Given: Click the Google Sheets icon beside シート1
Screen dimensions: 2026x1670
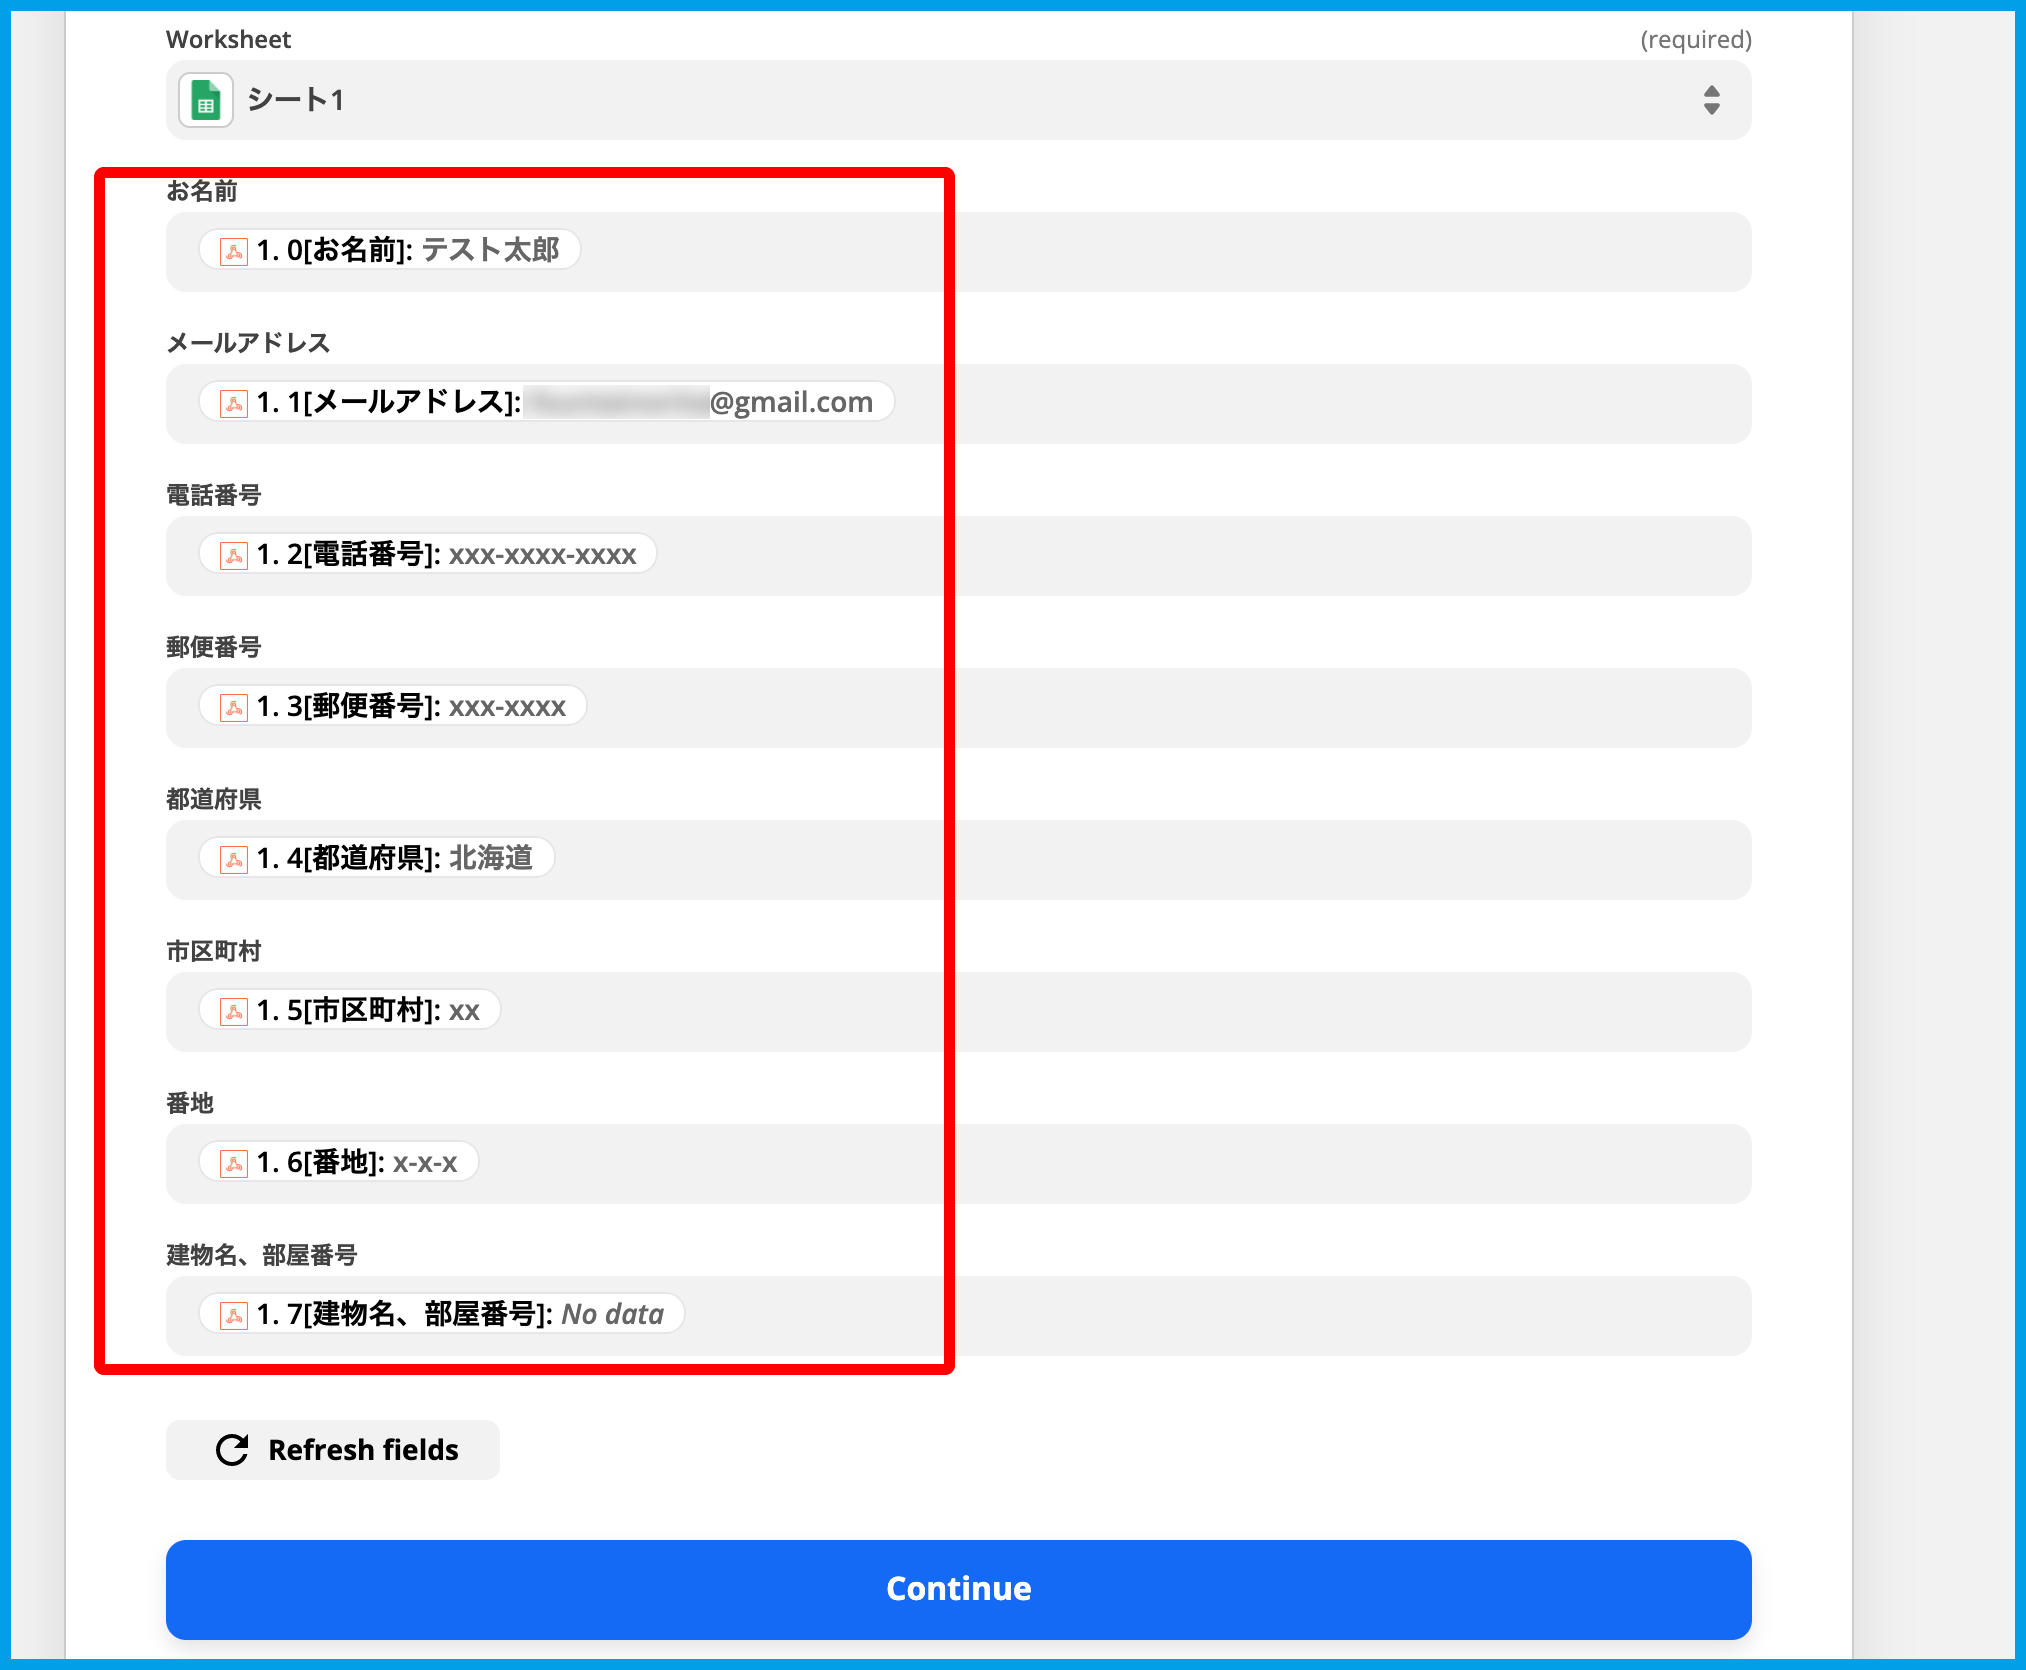Looking at the screenshot, I should click(206, 101).
